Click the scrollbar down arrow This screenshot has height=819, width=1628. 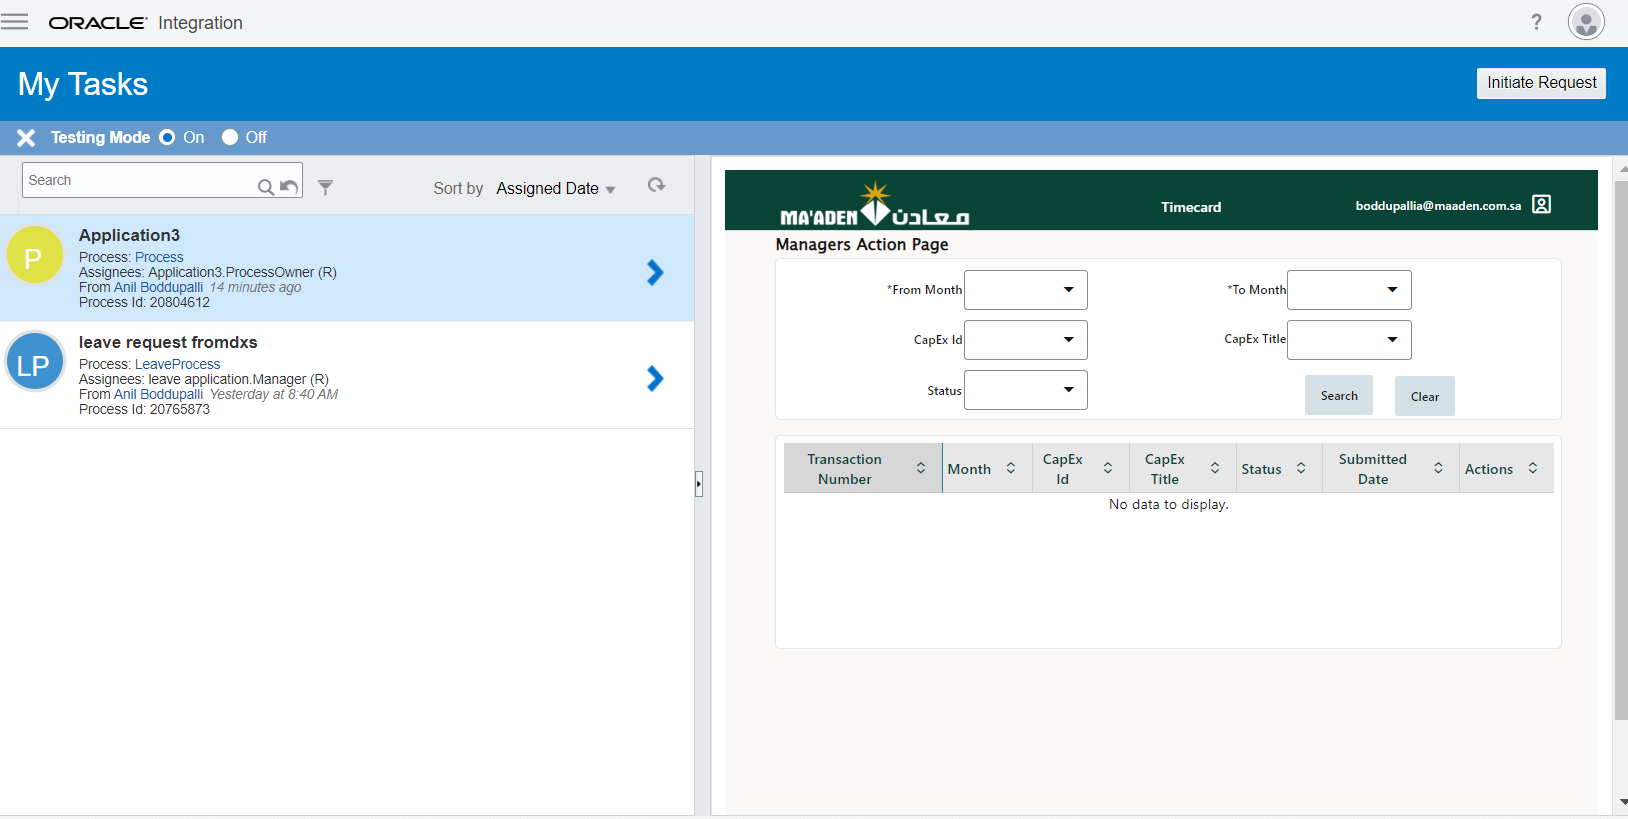coord(1622,802)
